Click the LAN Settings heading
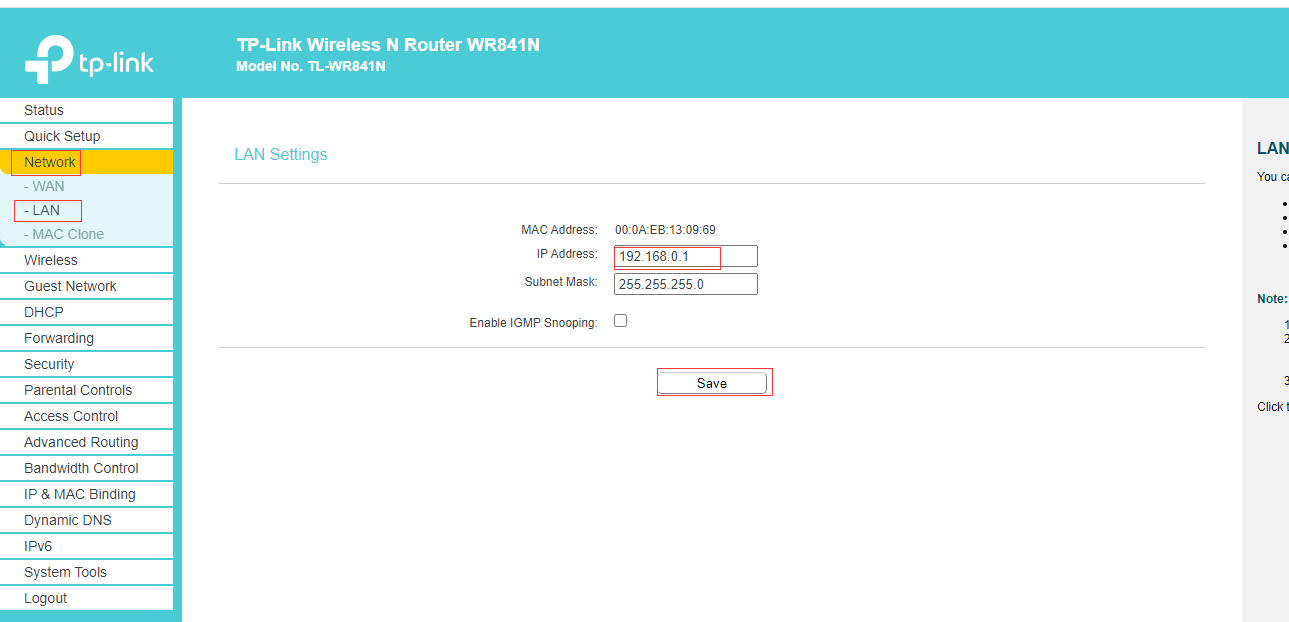Screen dimensions: 1289x622 (281, 154)
